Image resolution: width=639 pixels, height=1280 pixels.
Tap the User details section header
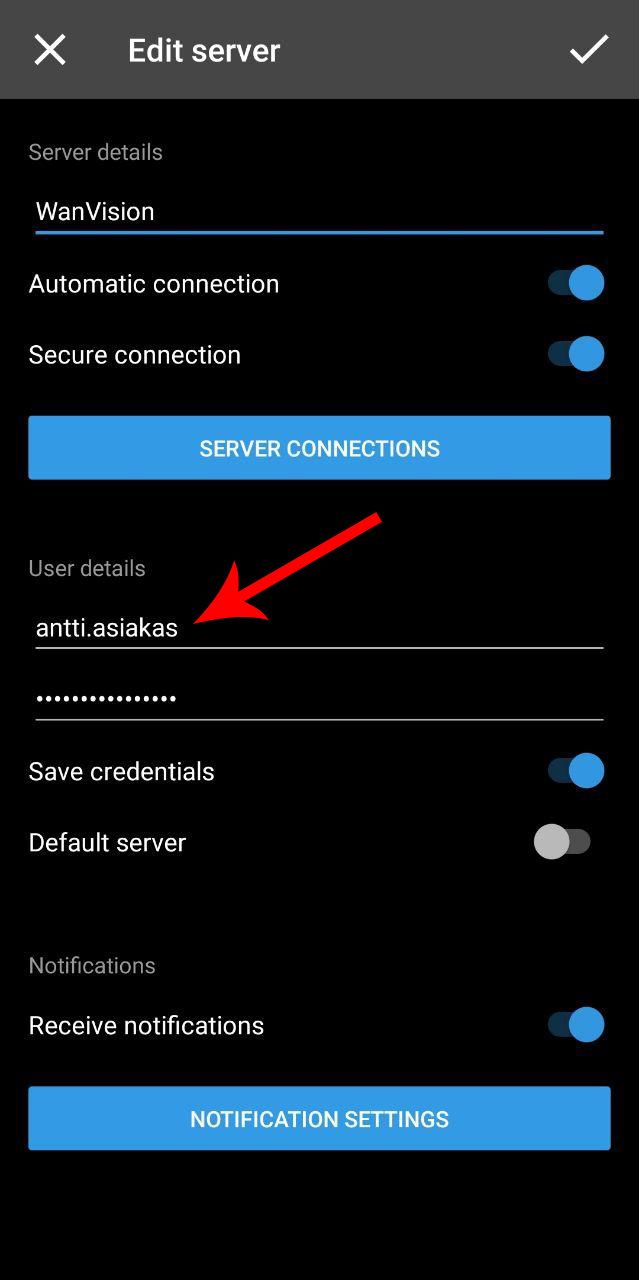87,568
